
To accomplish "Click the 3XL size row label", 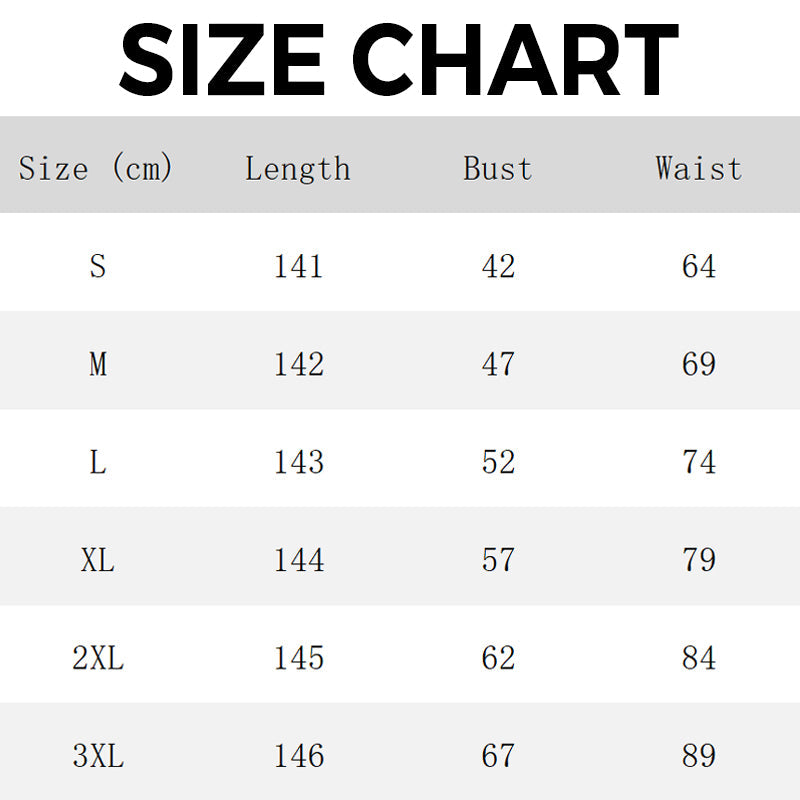I will (98, 756).
